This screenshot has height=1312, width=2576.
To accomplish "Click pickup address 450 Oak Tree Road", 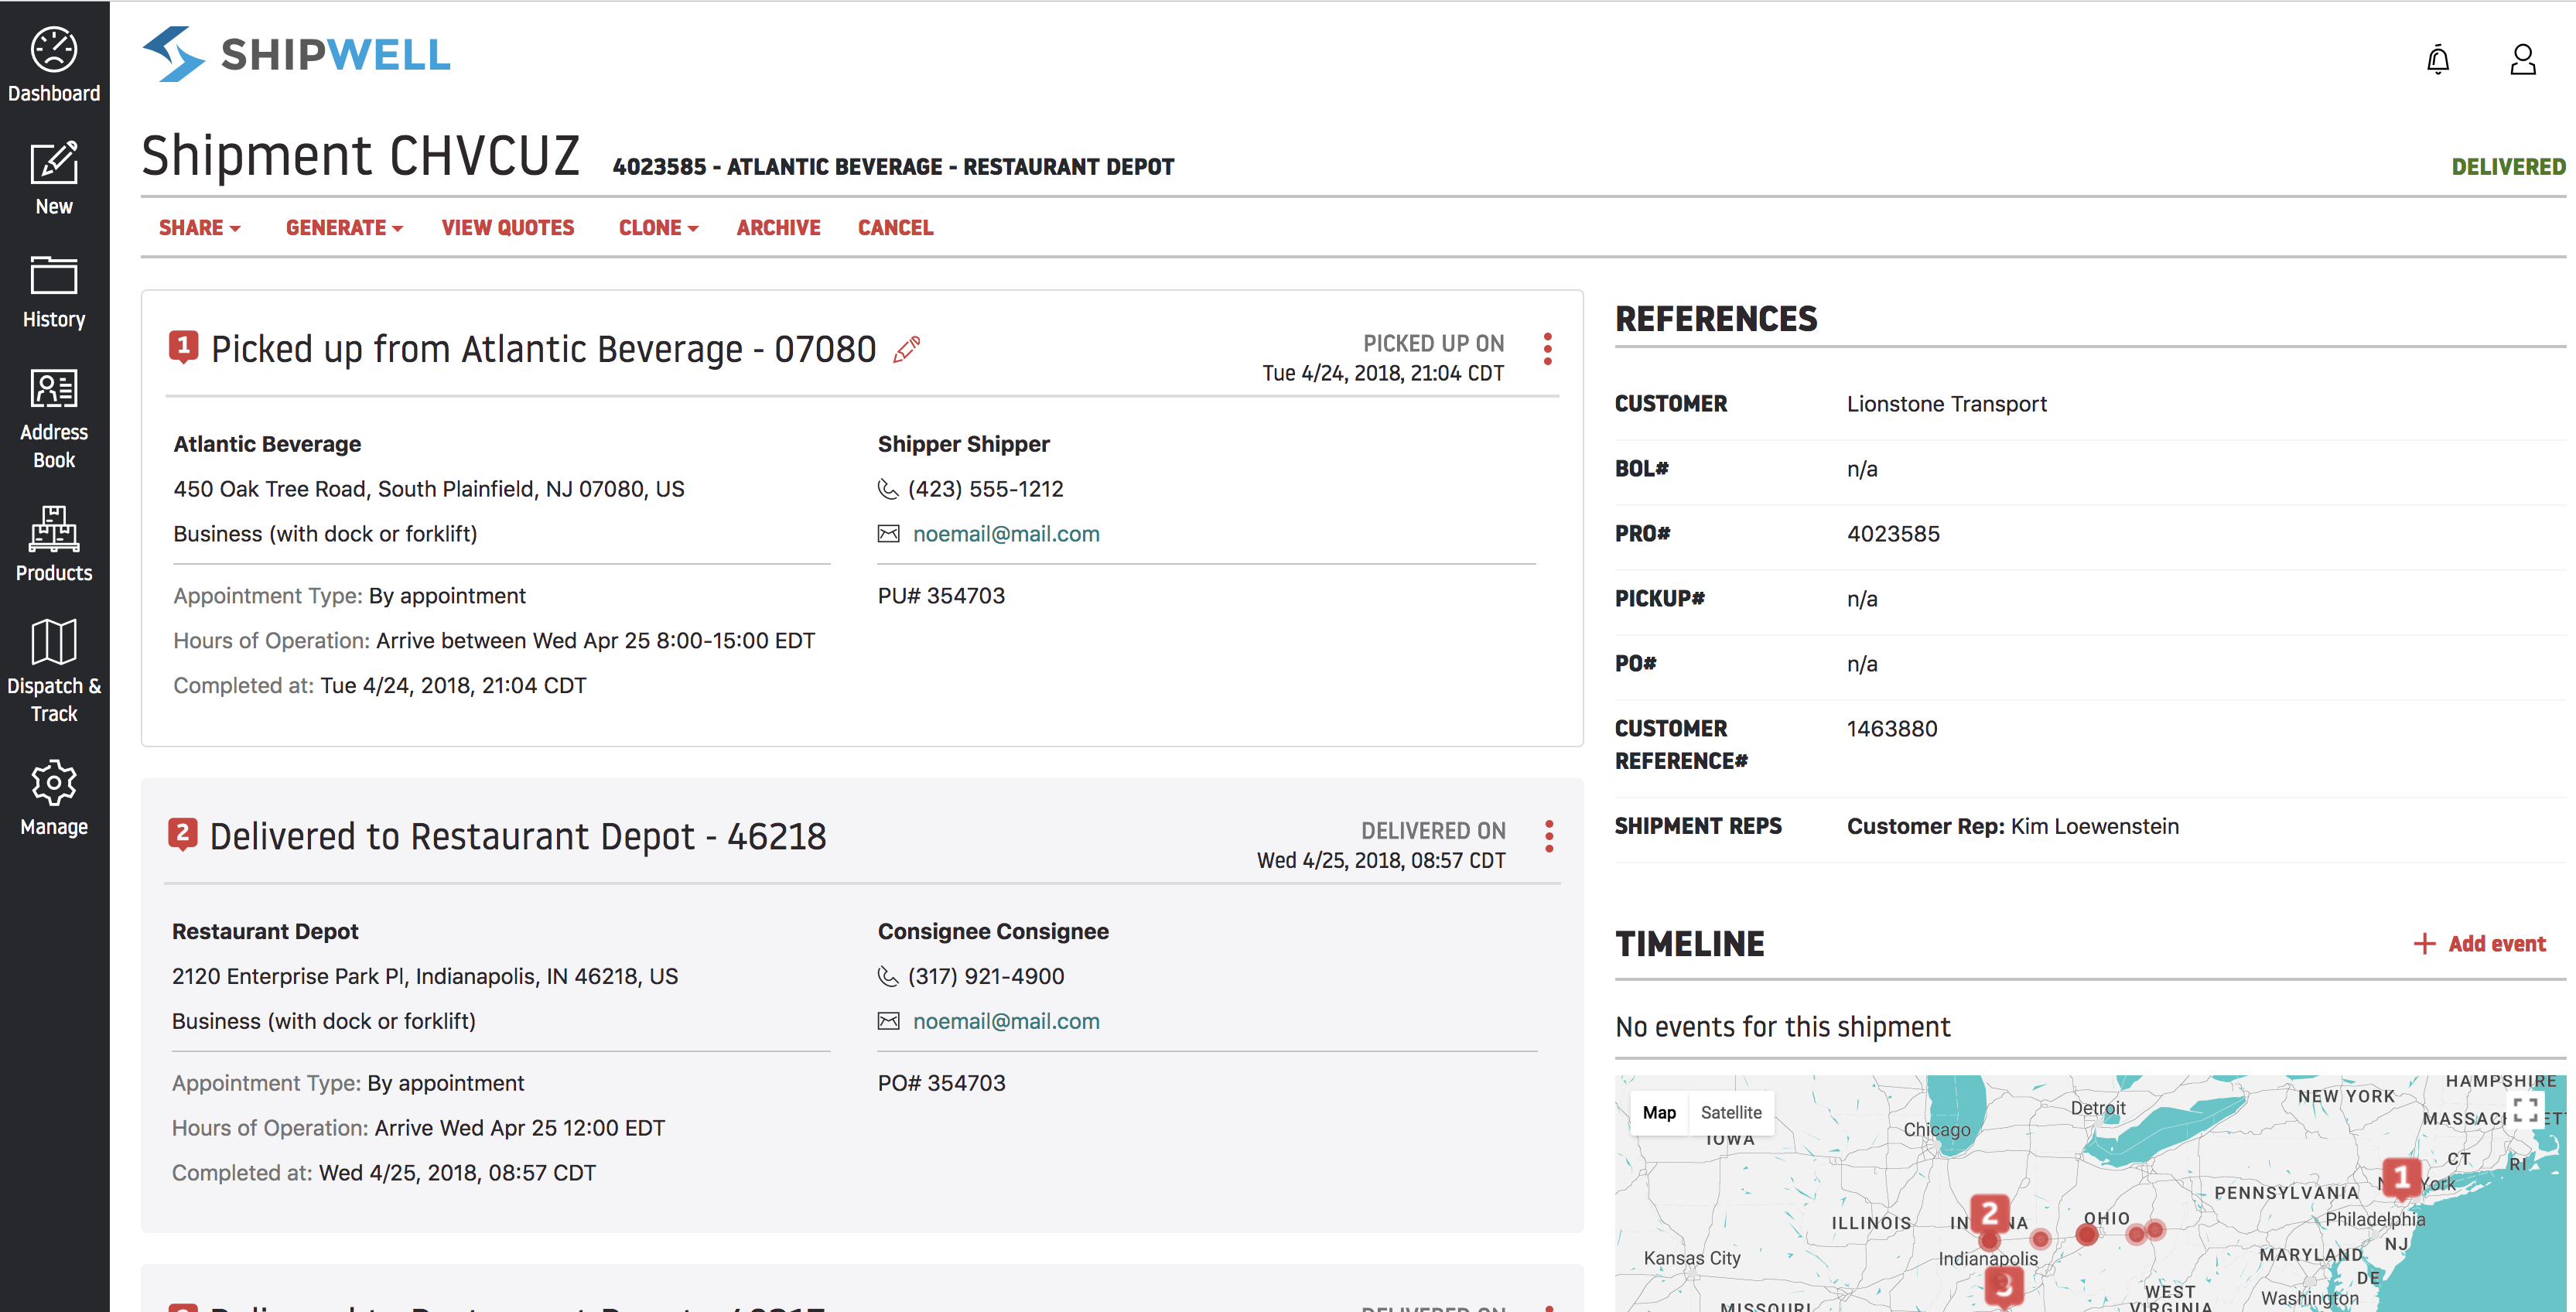I will (429, 489).
